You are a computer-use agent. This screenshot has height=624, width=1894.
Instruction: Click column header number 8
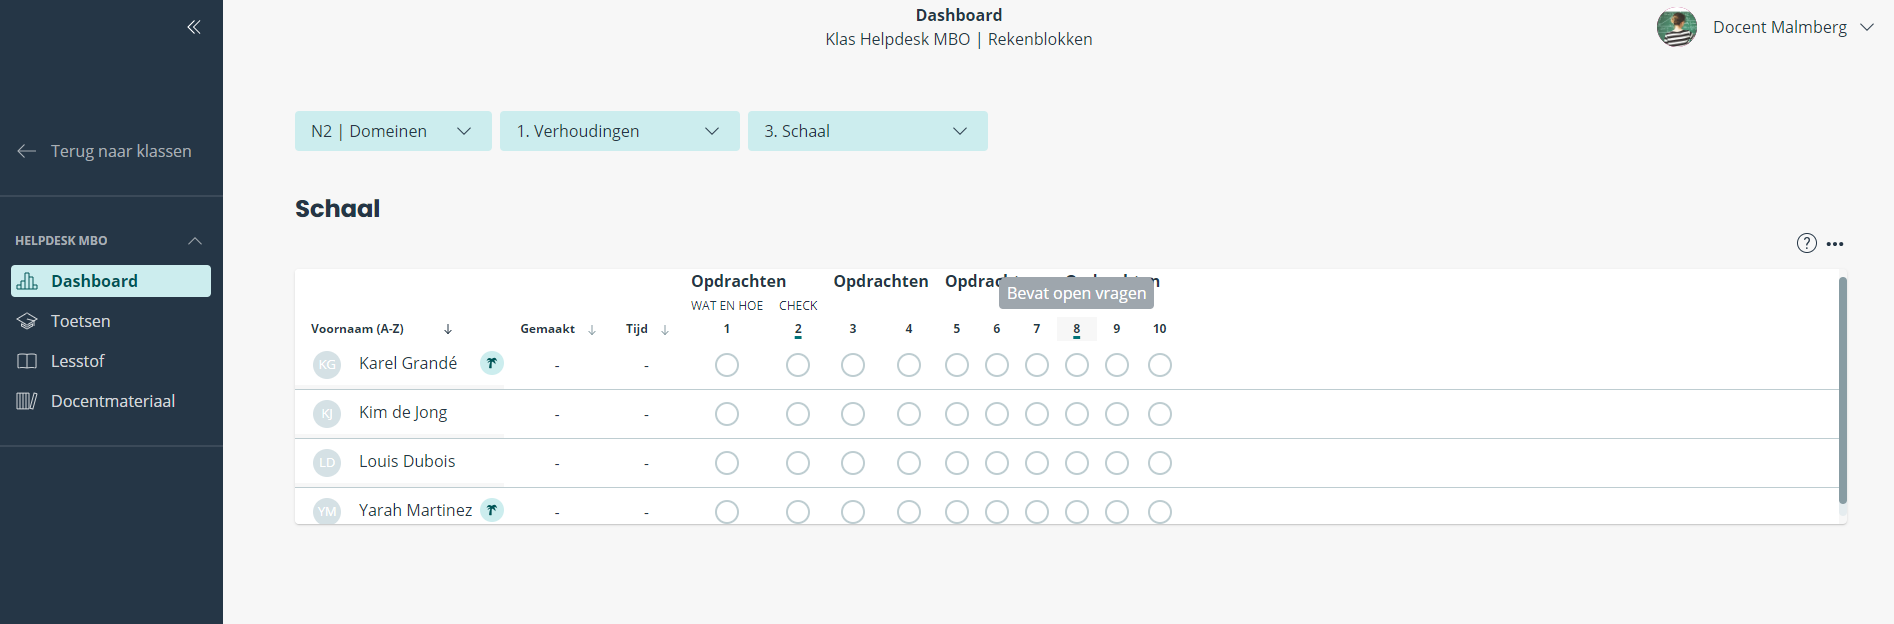tap(1077, 329)
